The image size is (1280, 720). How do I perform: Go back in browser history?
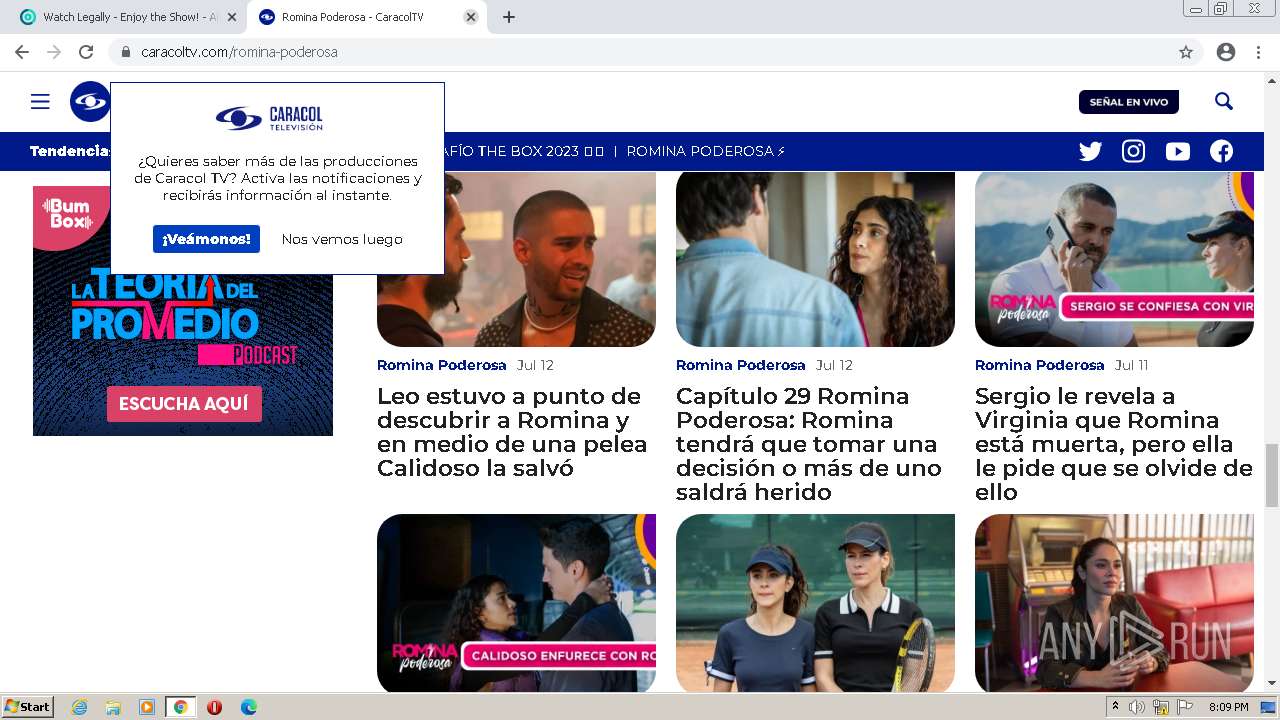22,52
